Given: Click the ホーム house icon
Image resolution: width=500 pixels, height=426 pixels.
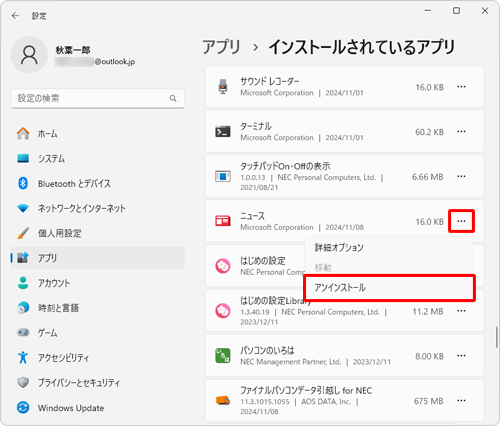Looking at the screenshot, I should click(x=23, y=134).
